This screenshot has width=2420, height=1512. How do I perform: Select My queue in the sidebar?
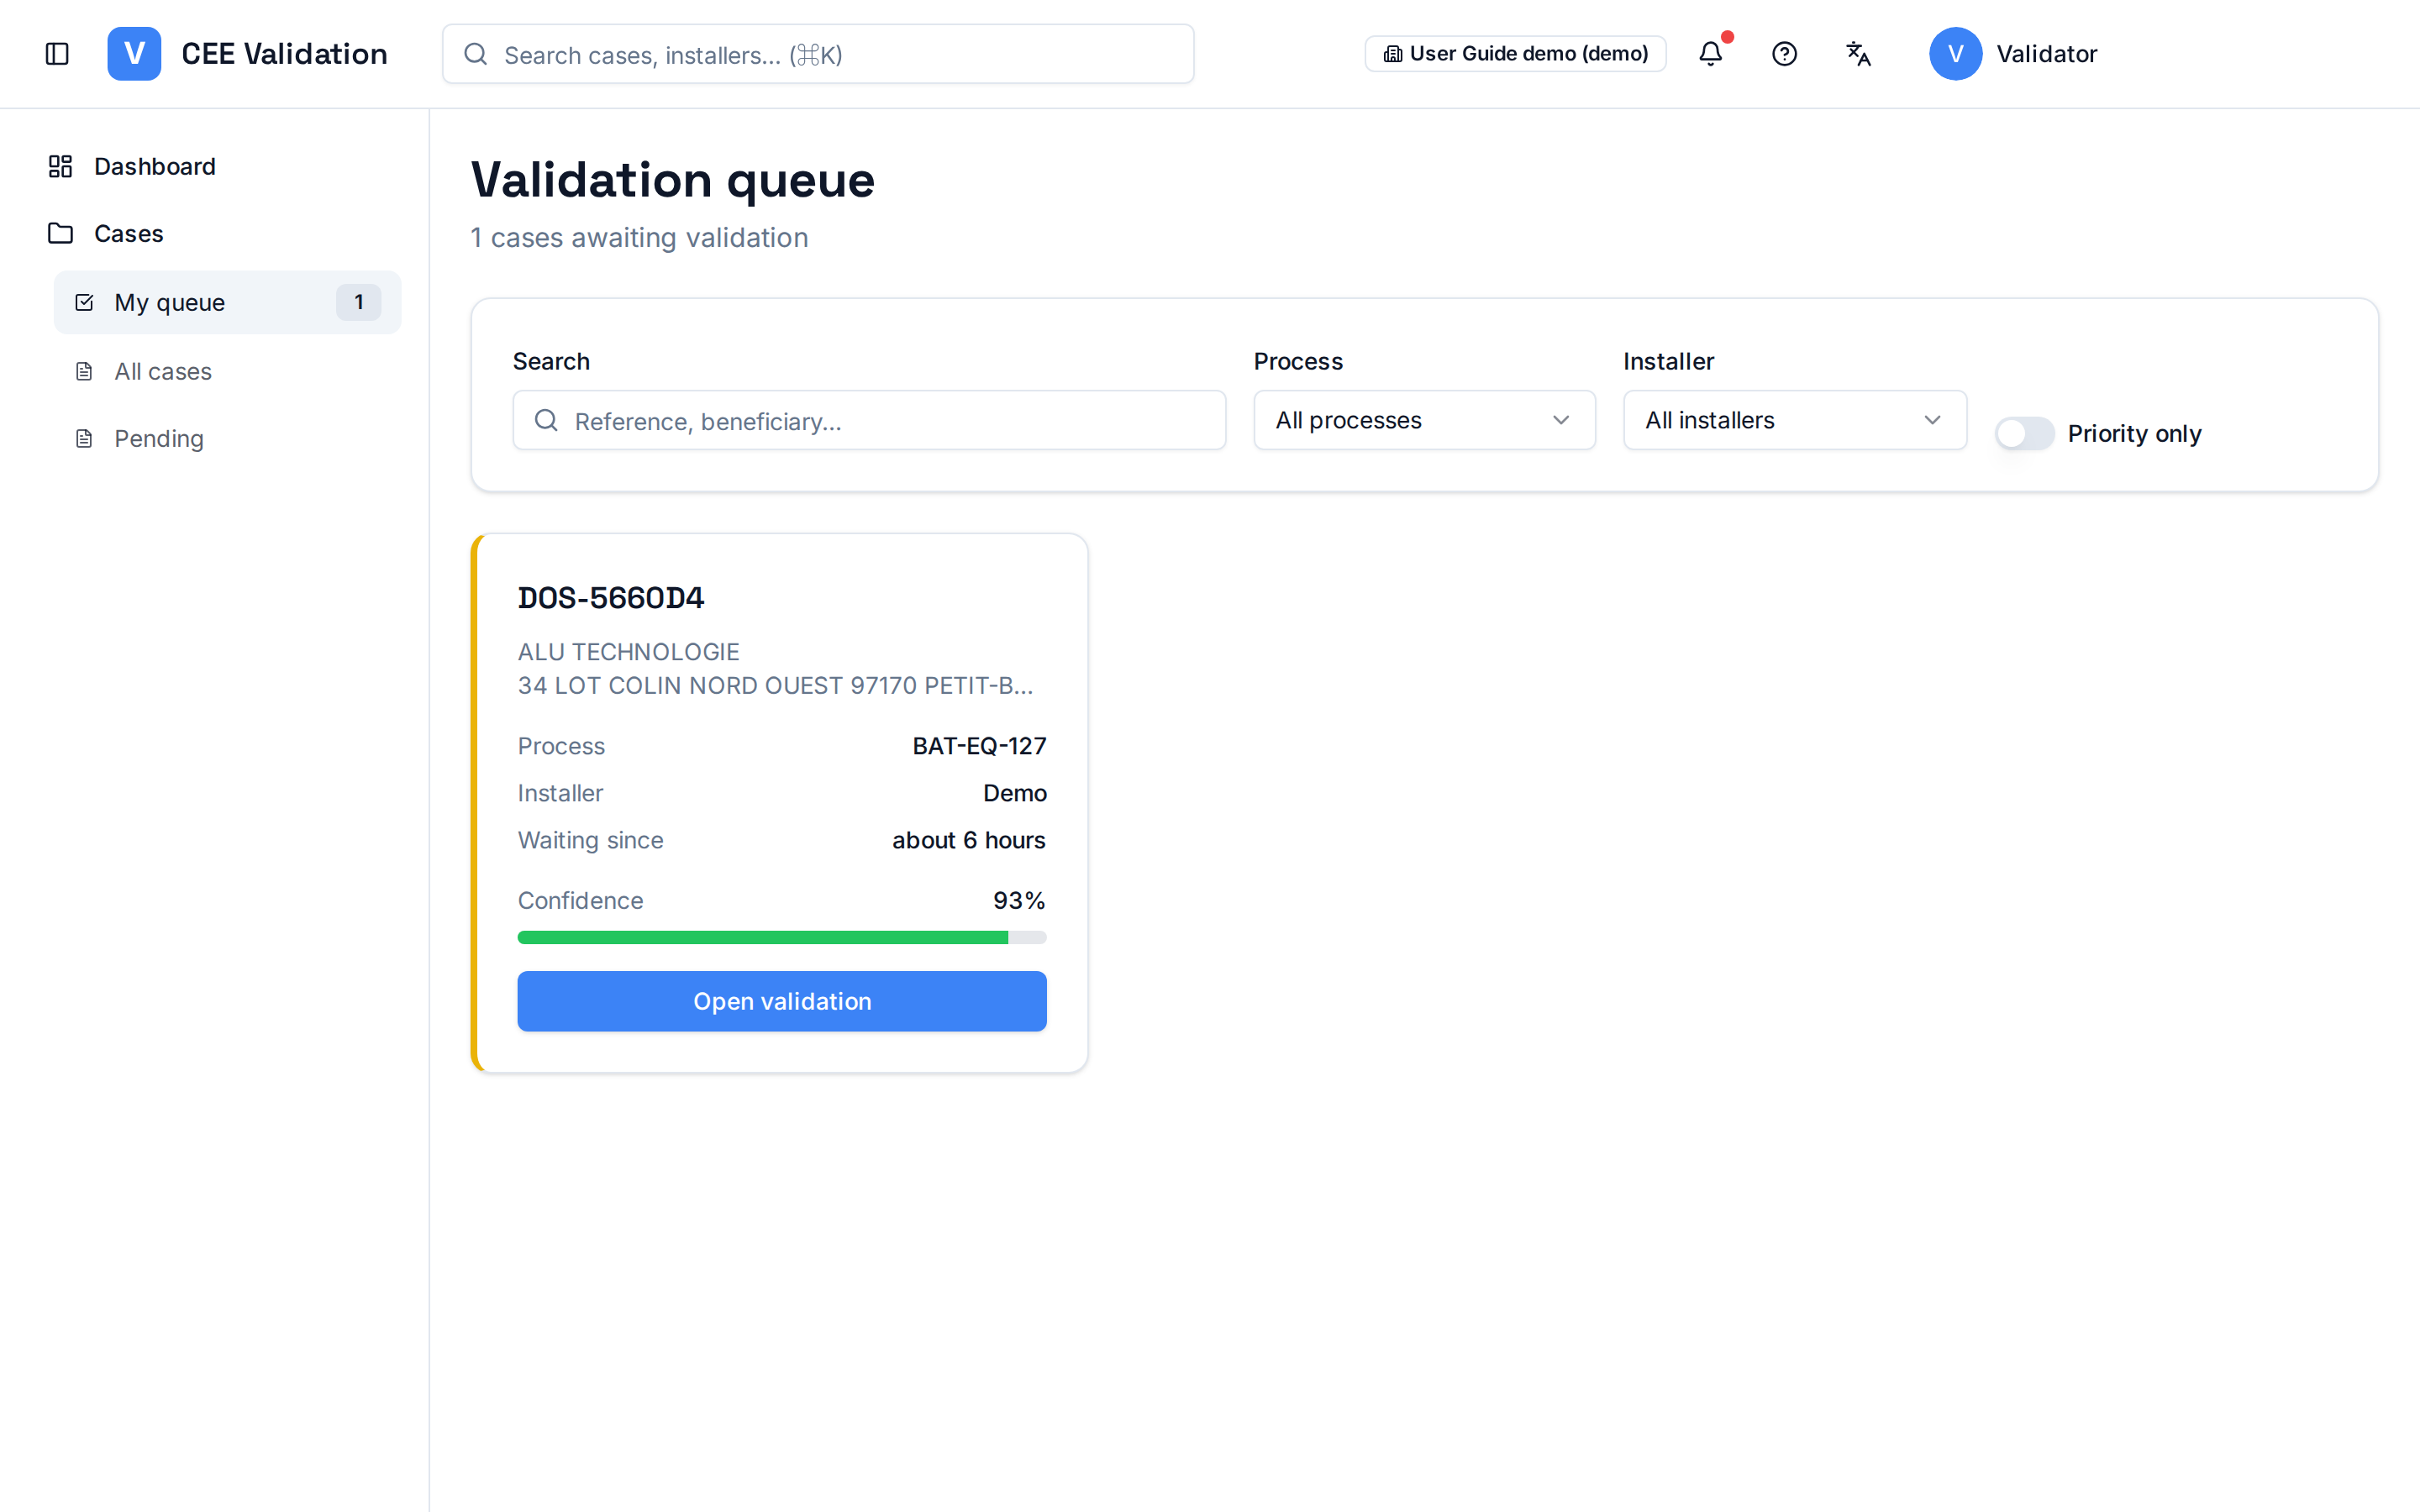point(228,302)
